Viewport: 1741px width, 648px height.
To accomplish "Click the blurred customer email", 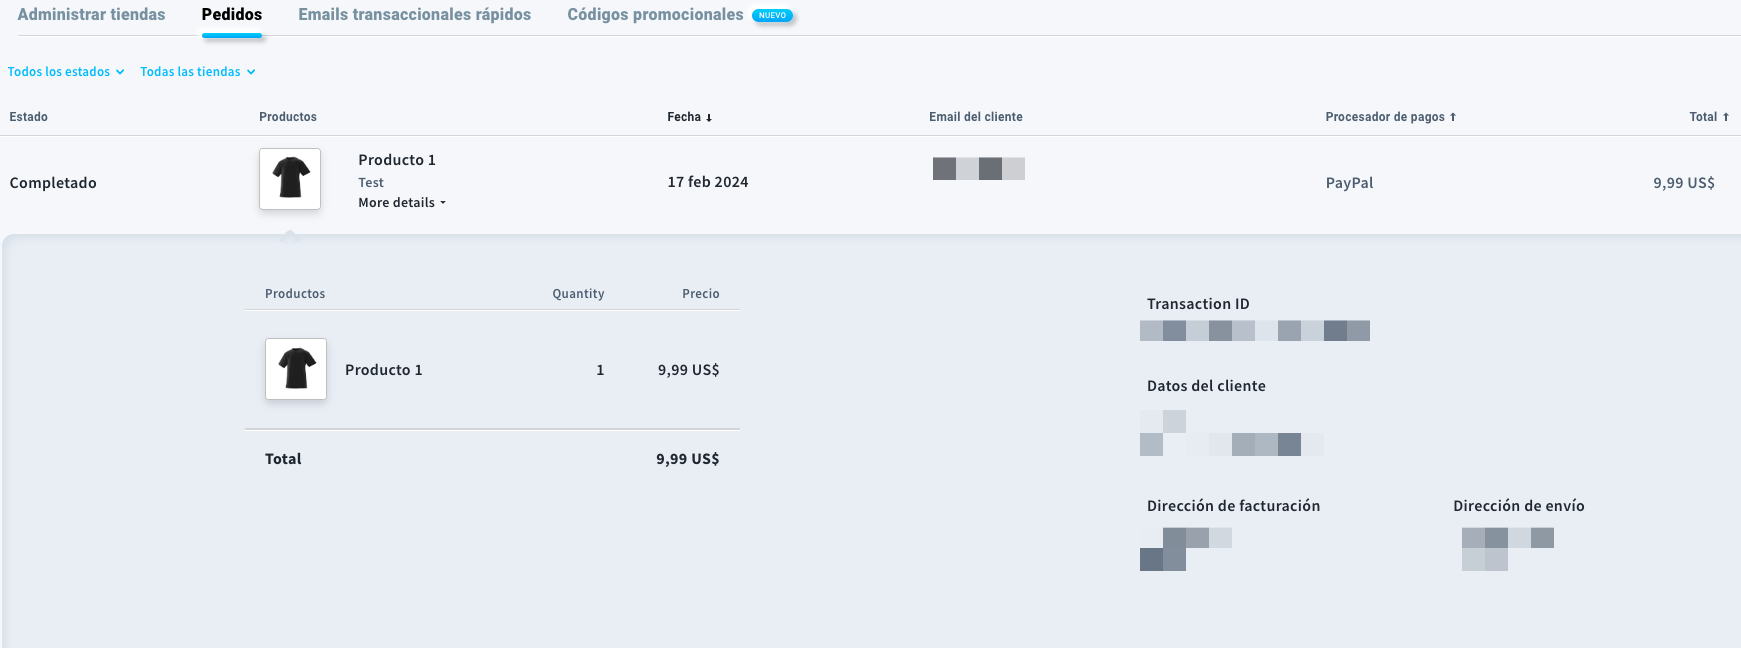I will click(x=979, y=169).
